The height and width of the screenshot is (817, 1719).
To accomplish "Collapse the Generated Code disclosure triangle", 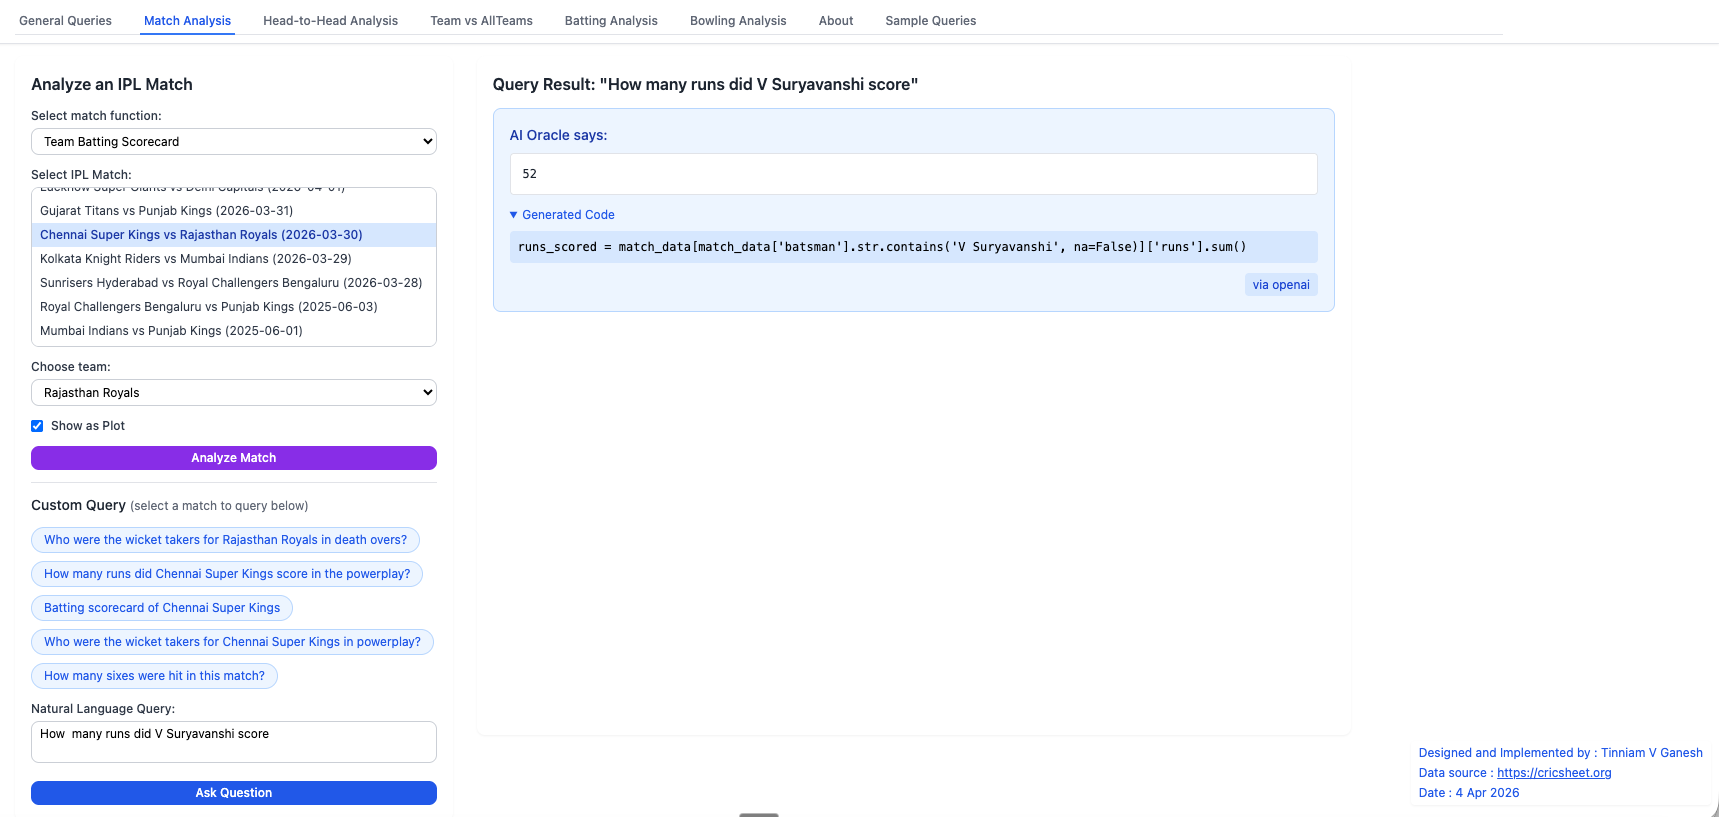I will pos(514,215).
